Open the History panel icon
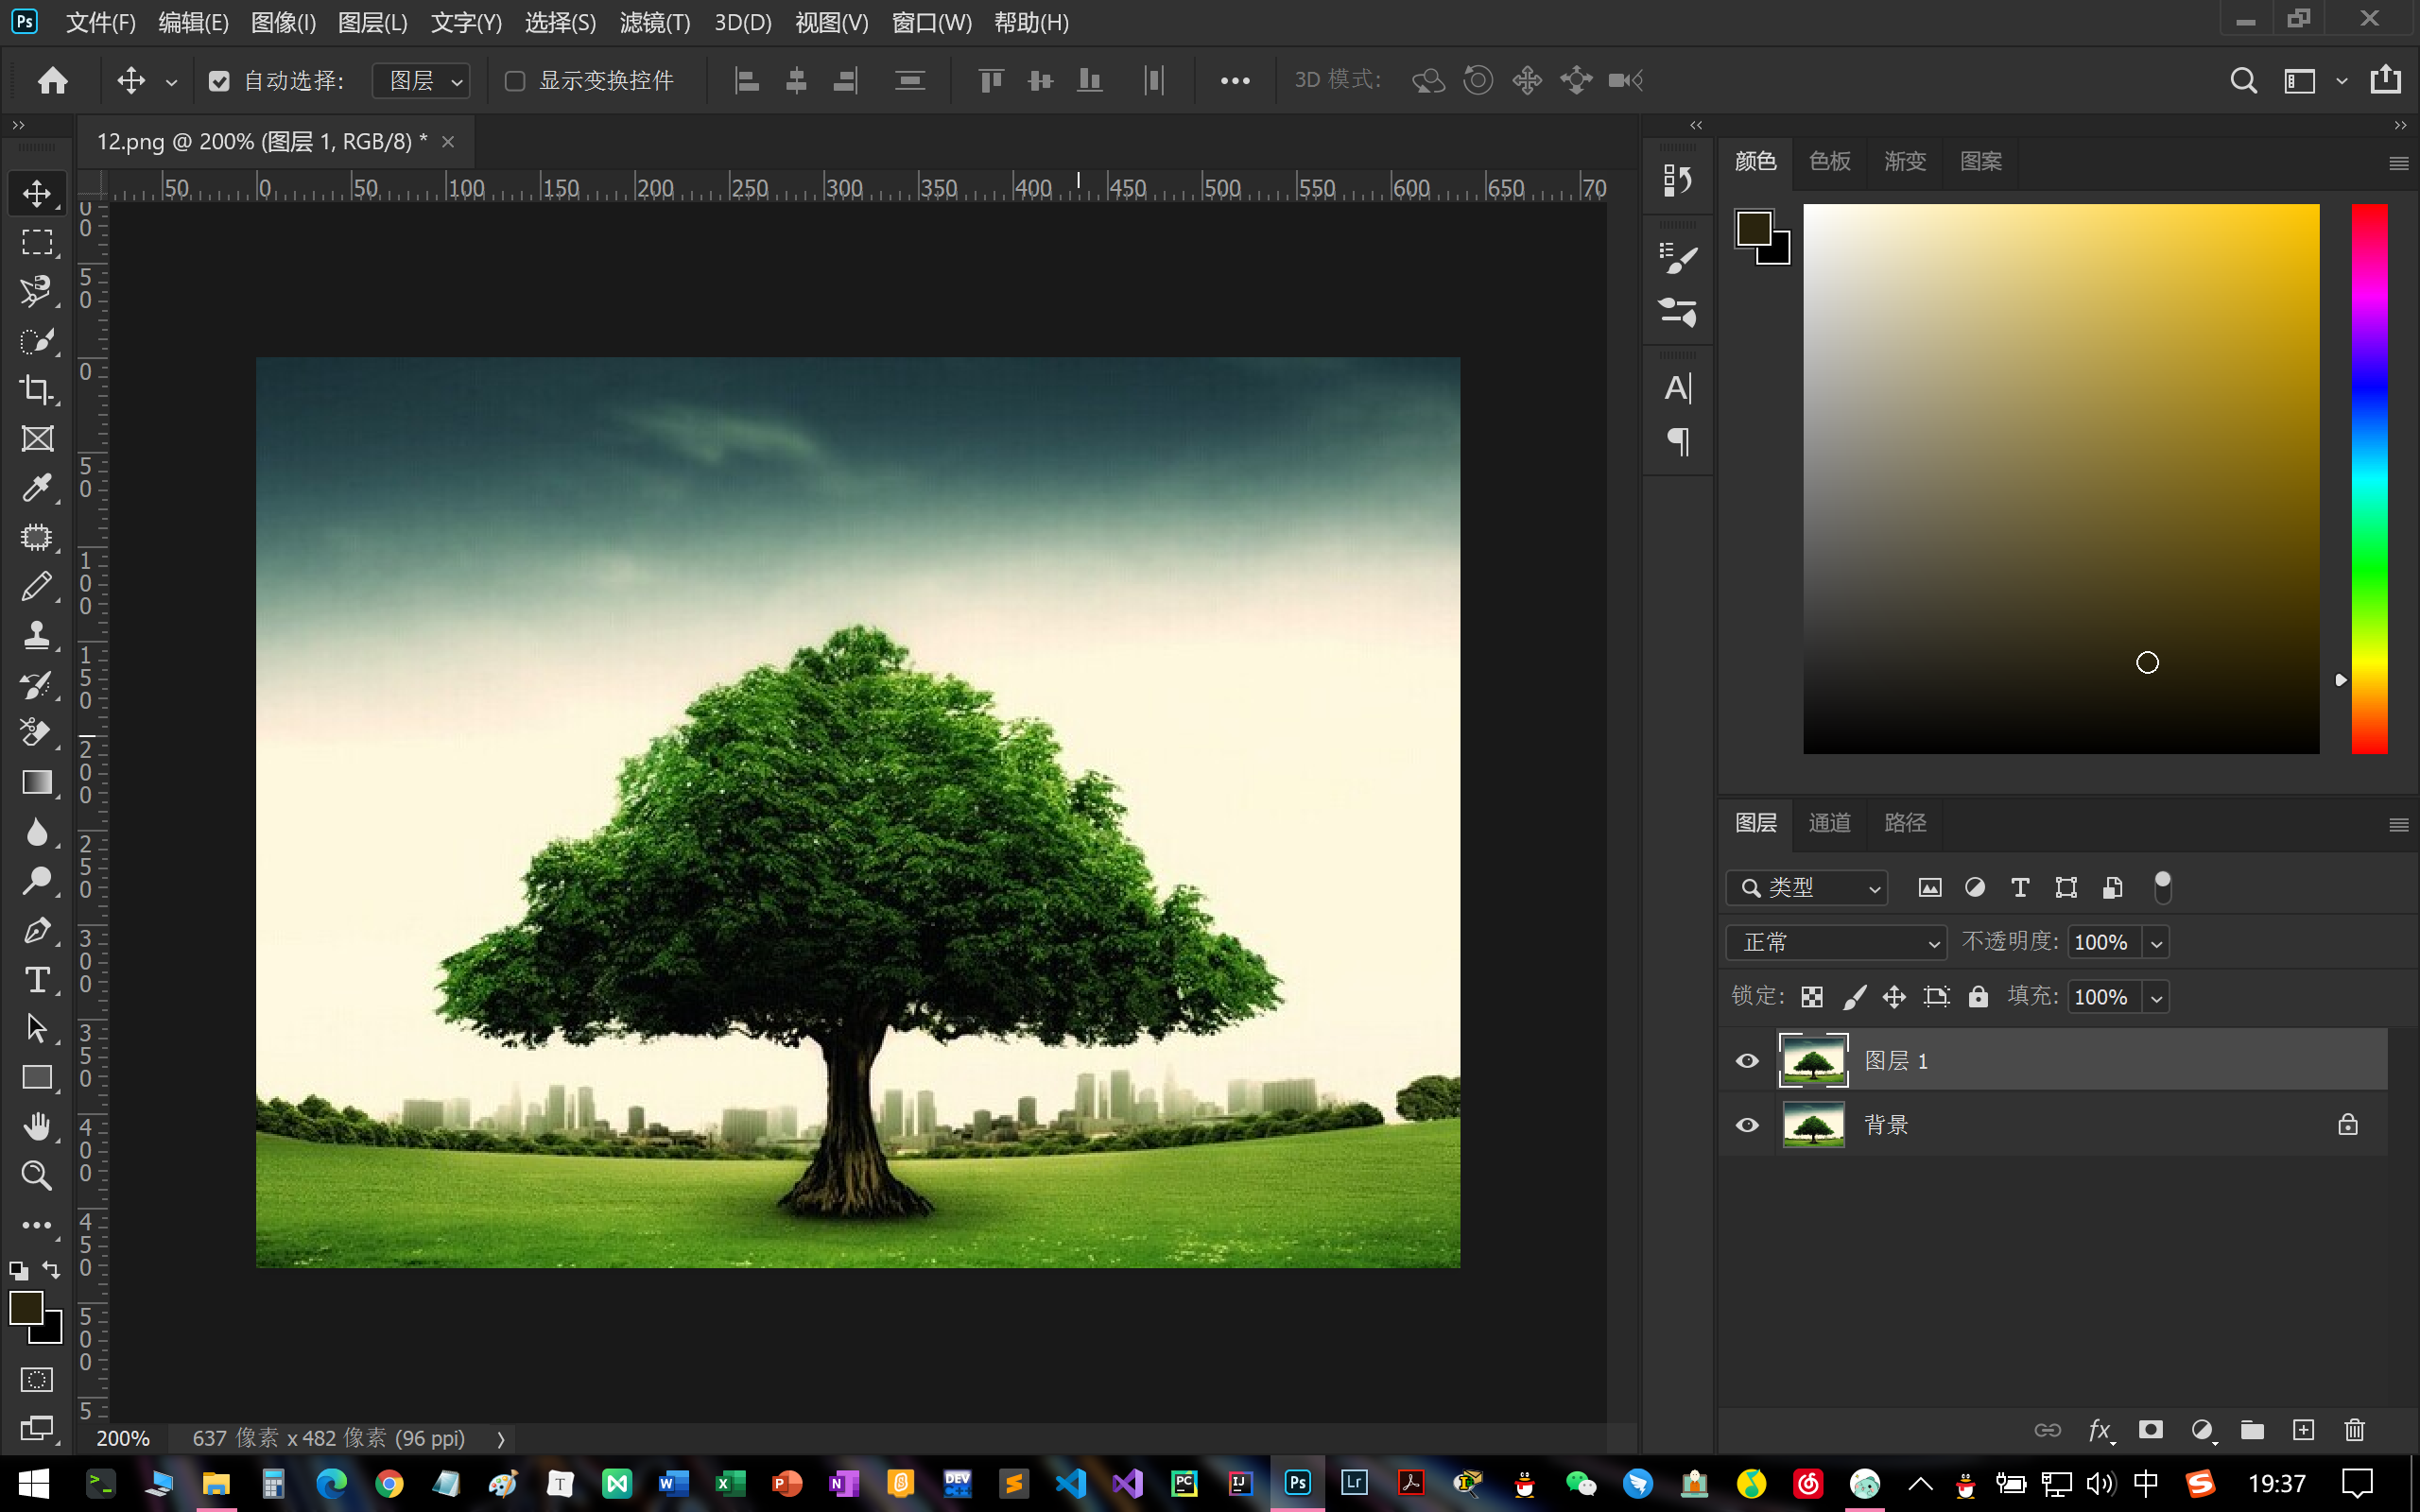The width and height of the screenshot is (2420, 1512). coord(1677,180)
